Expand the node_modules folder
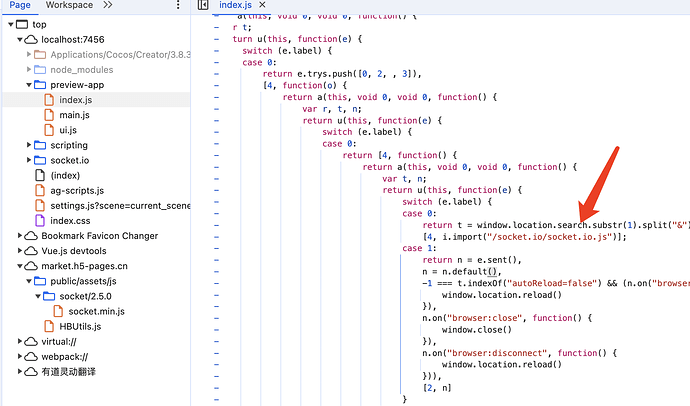The width and height of the screenshot is (690, 406). pyautogui.click(x=29, y=69)
